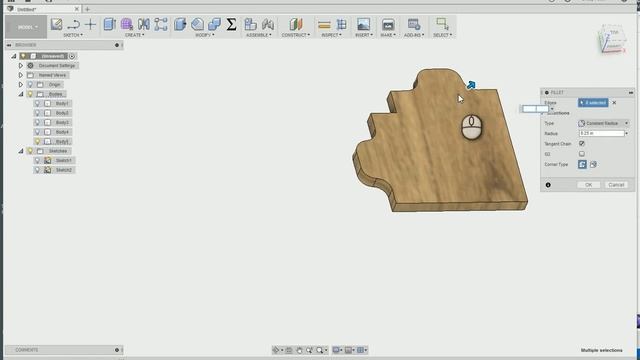Expand the Document Settings node
Image resolution: width=640 pixels, height=360 pixels.
pos(21,65)
